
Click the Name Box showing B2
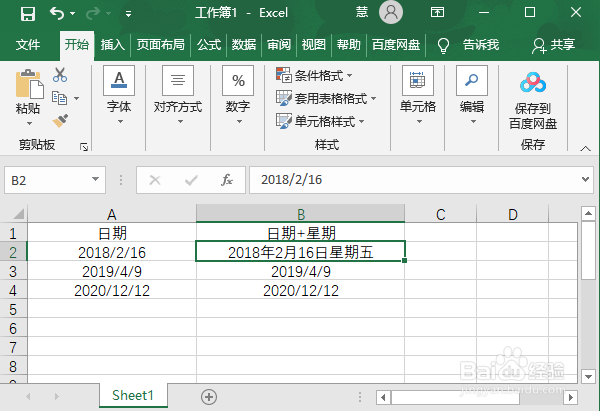46,180
